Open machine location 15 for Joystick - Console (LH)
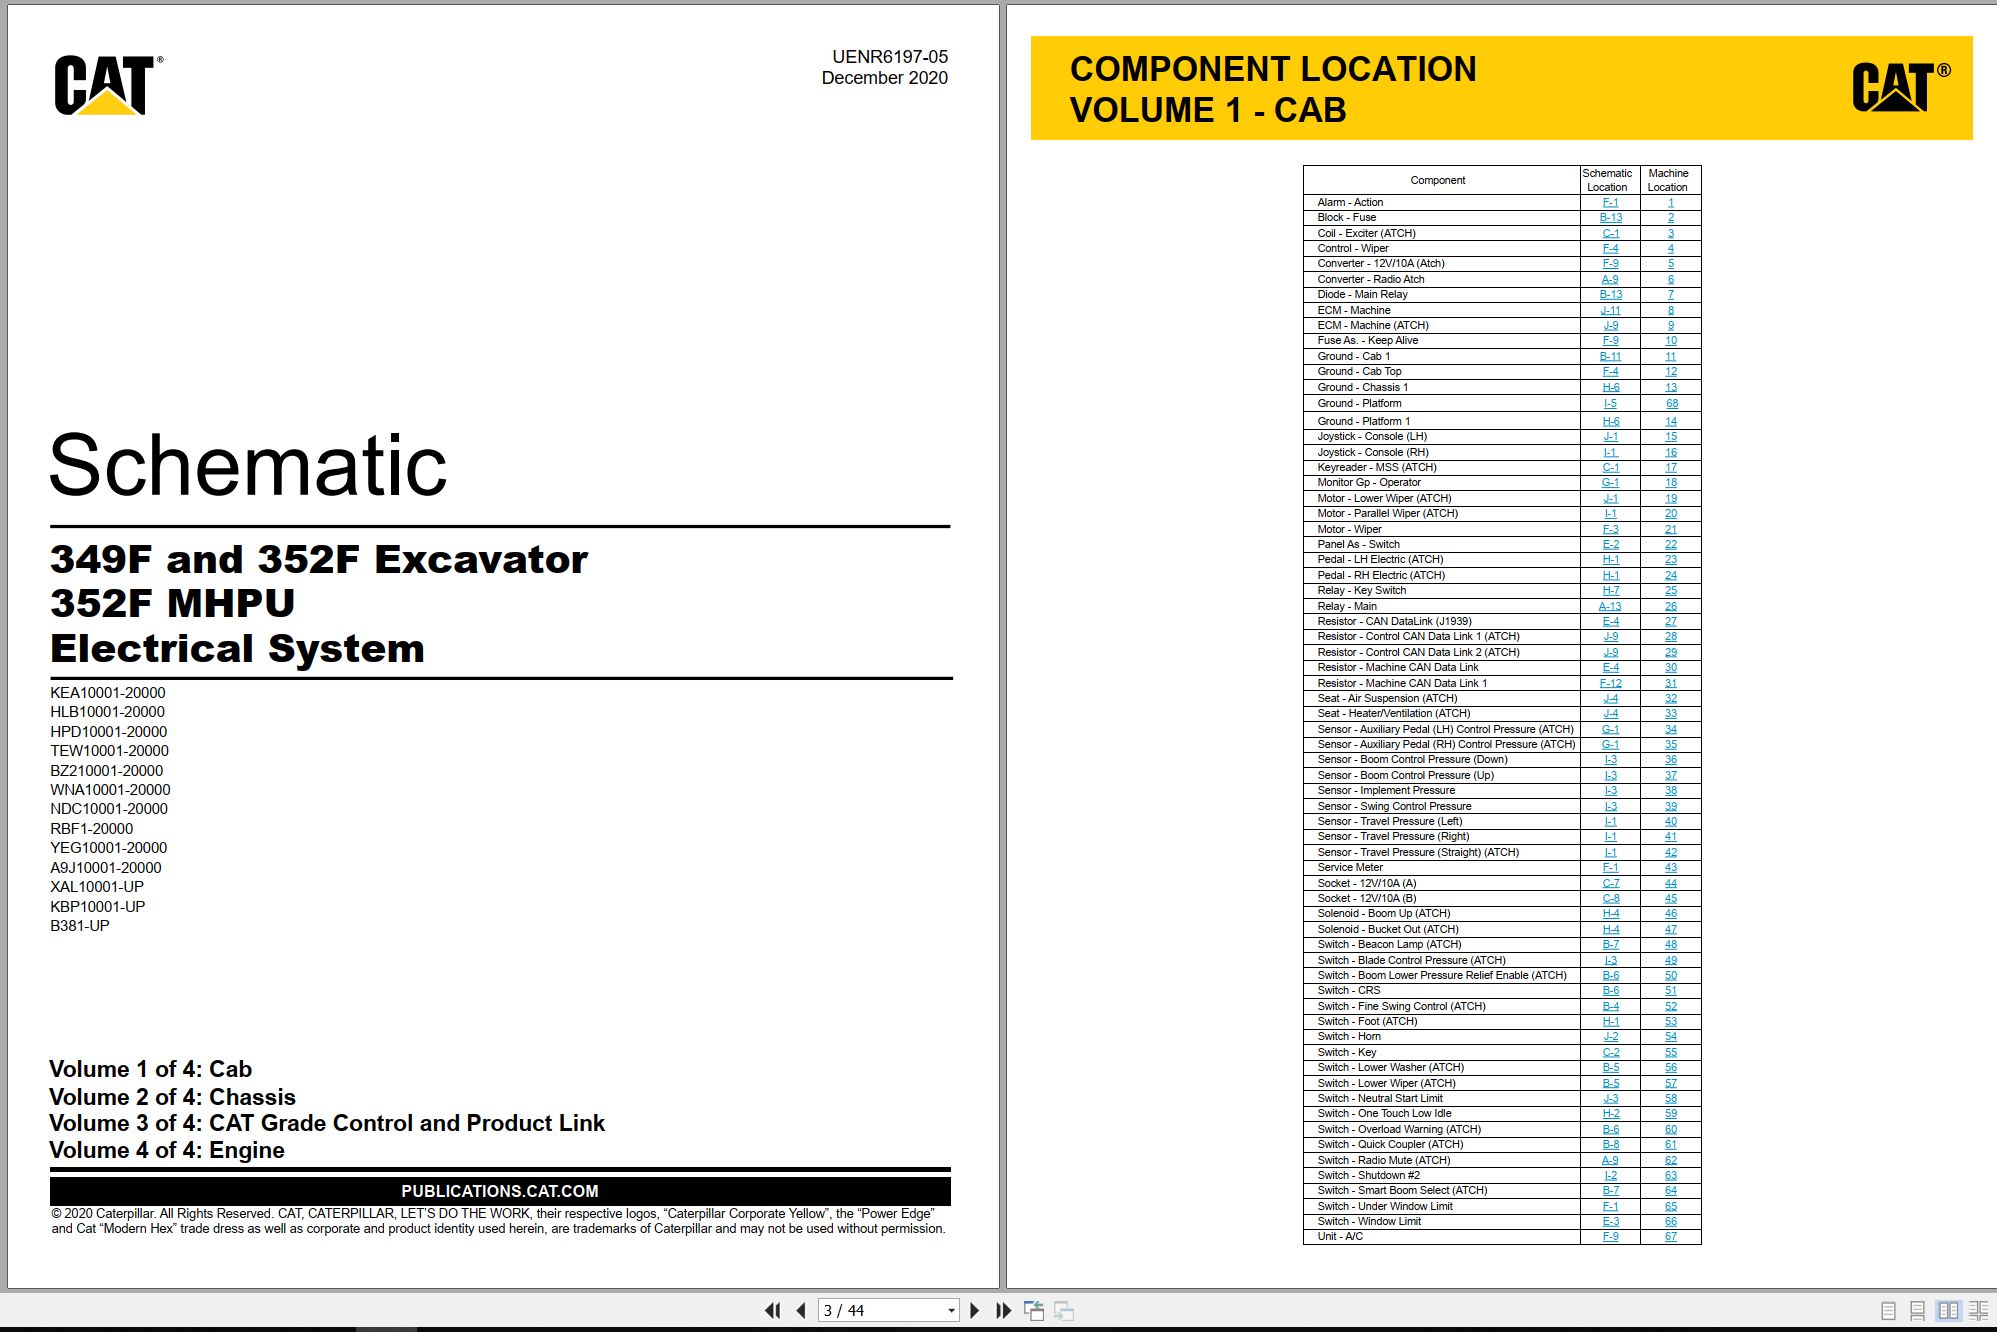The width and height of the screenshot is (1997, 1332). (1670, 437)
